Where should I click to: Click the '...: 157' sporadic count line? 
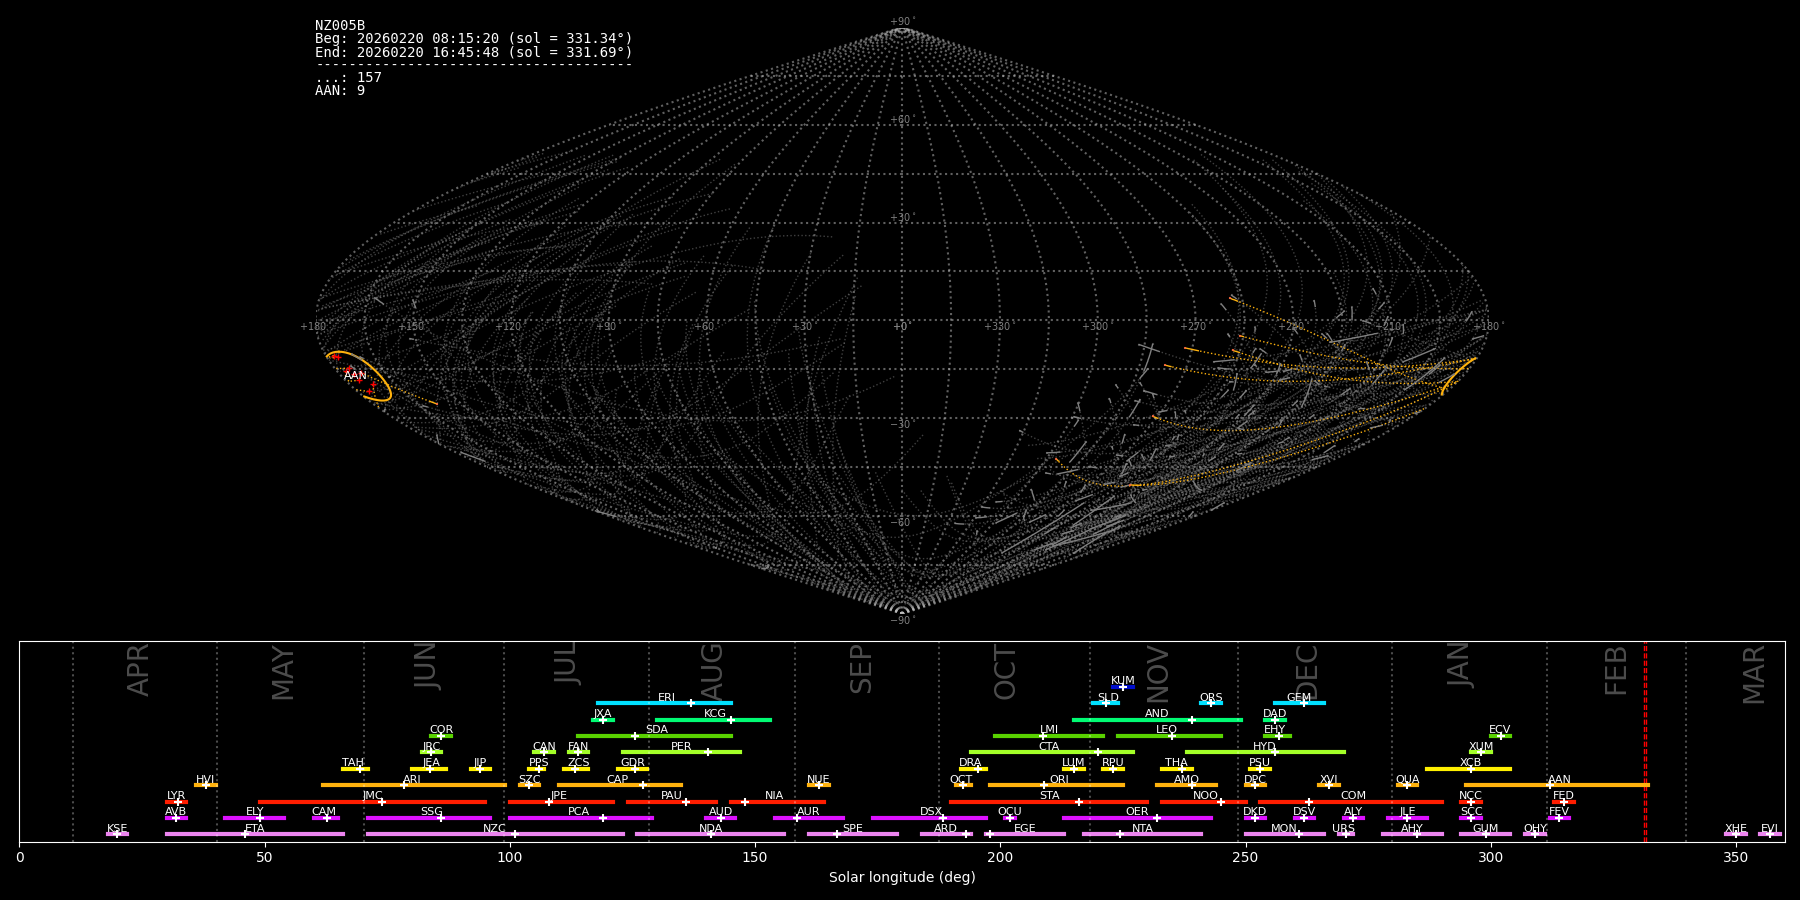tap(348, 78)
